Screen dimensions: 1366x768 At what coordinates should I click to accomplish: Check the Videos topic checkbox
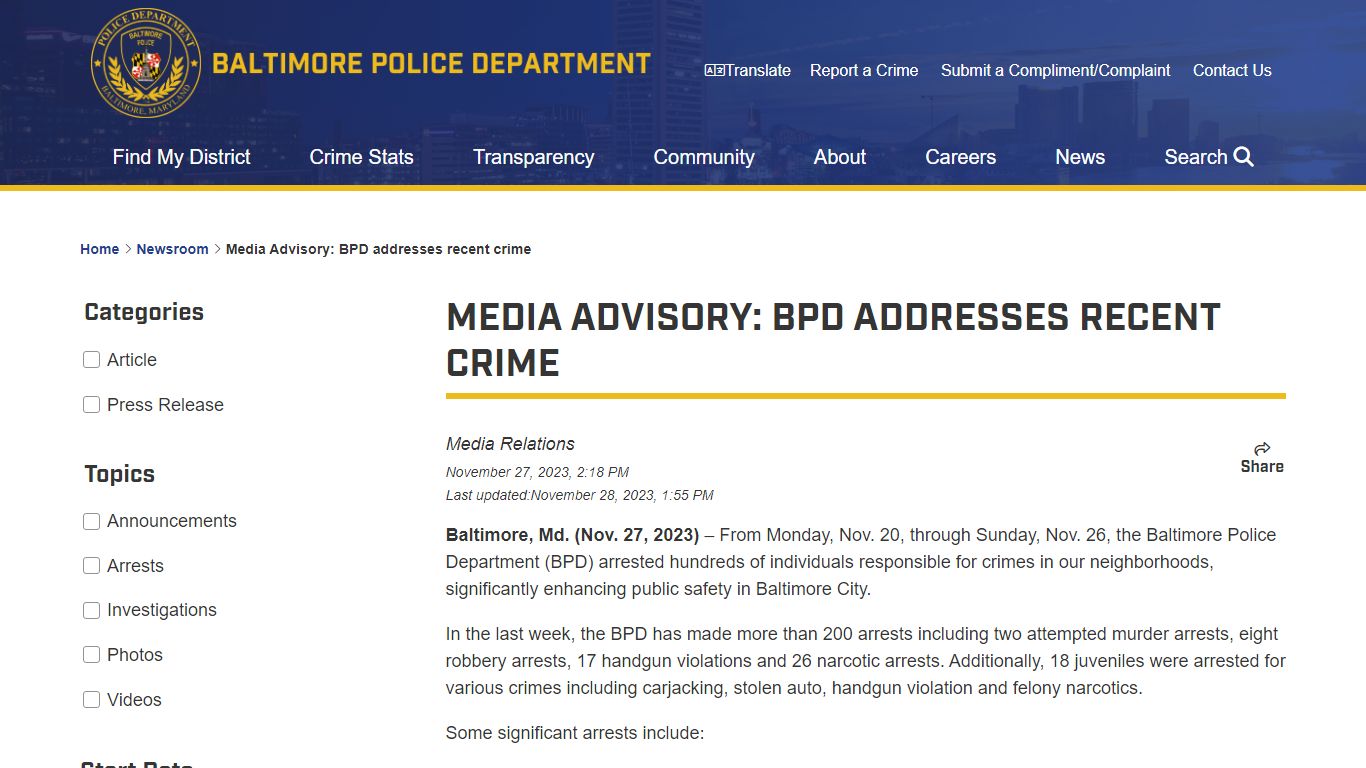click(x=91, y=700)
